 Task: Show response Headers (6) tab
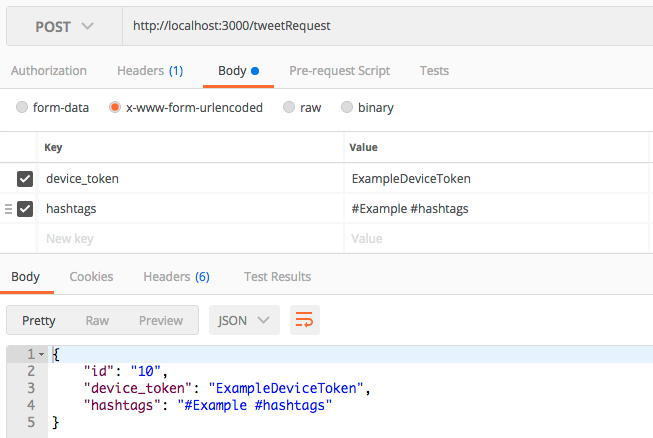[x=176, y=277]
